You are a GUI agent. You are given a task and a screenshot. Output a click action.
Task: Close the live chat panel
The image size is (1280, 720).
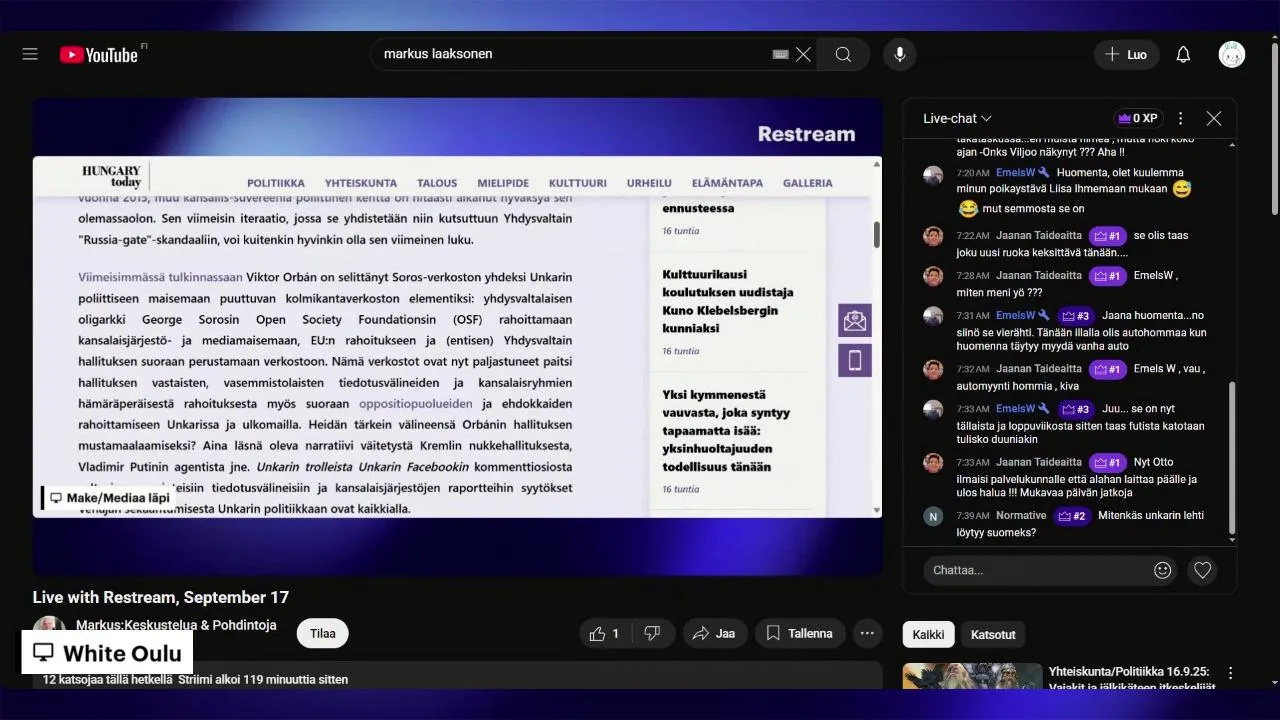click(1214, 118)
